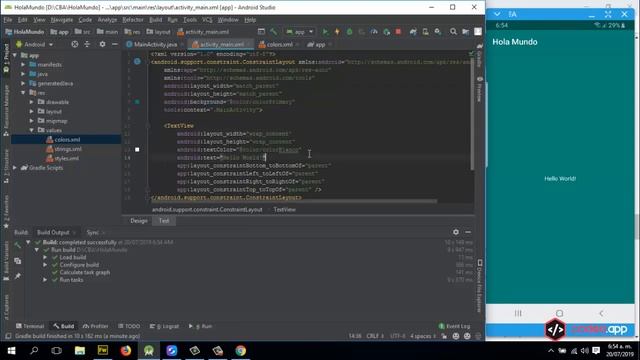Click the pin icon in Build panel

pyautogui.click(x=18, y=276)
